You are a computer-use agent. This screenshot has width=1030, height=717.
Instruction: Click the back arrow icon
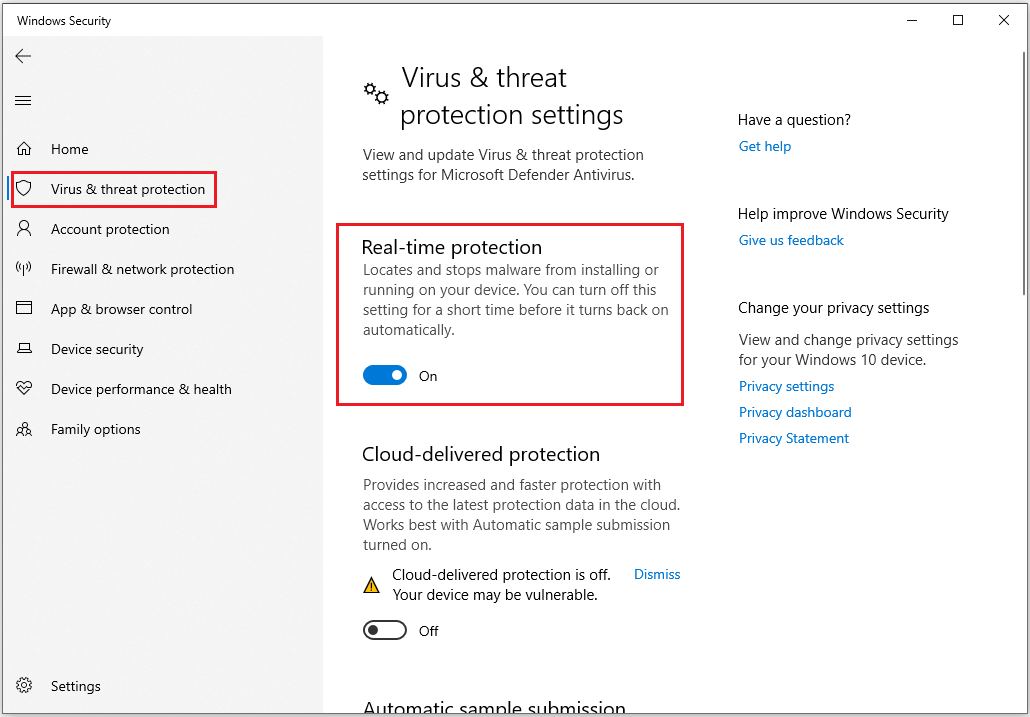click(23, 56)
